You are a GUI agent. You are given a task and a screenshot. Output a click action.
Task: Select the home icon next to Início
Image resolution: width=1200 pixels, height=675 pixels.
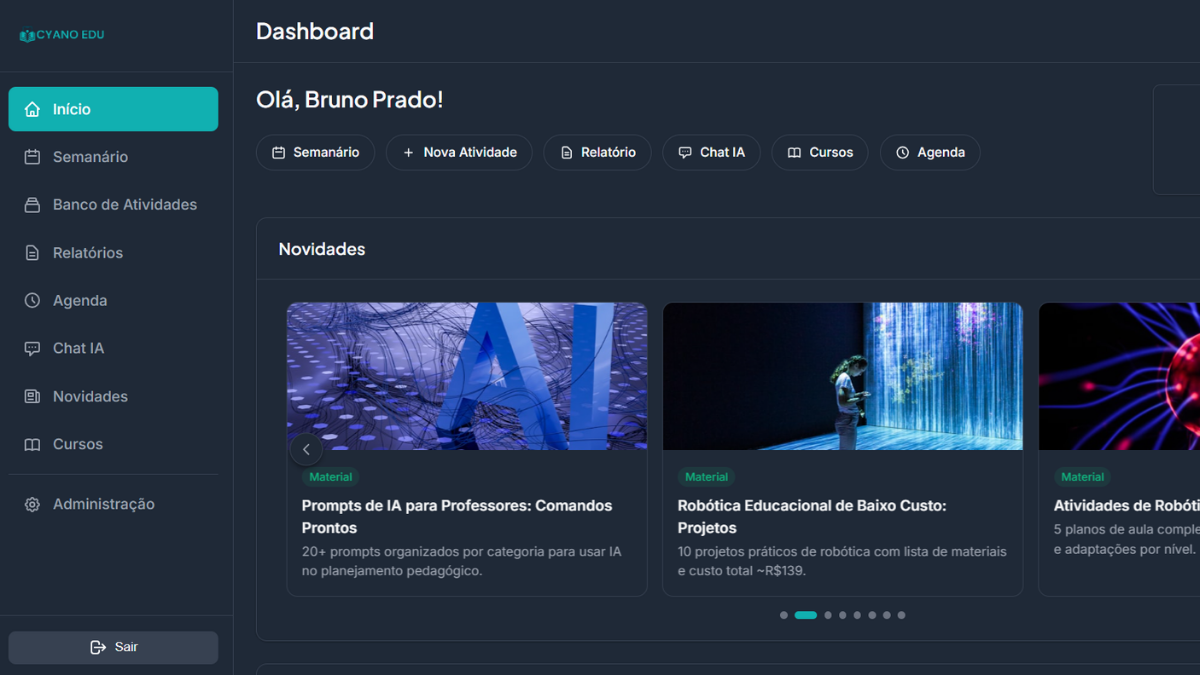[x=32, y=108]
